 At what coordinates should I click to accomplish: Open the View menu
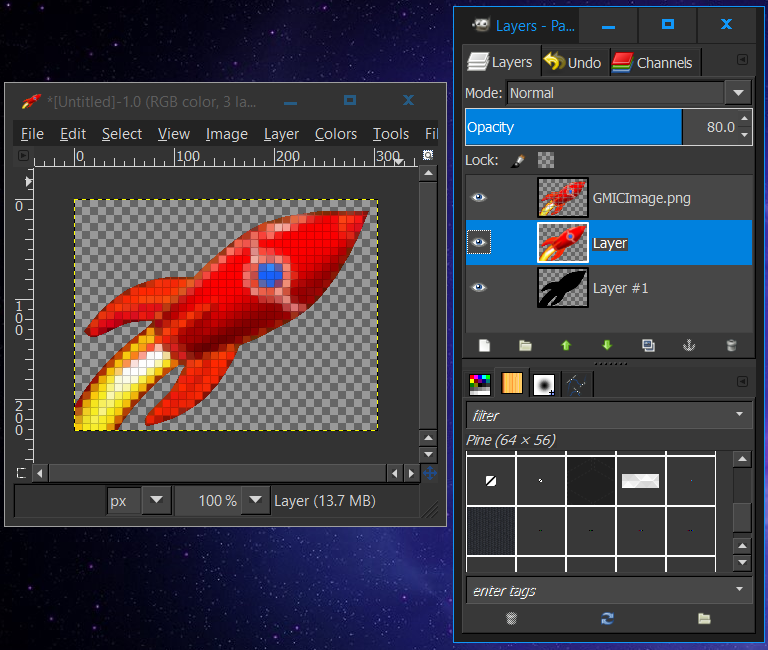coord(174,134)
